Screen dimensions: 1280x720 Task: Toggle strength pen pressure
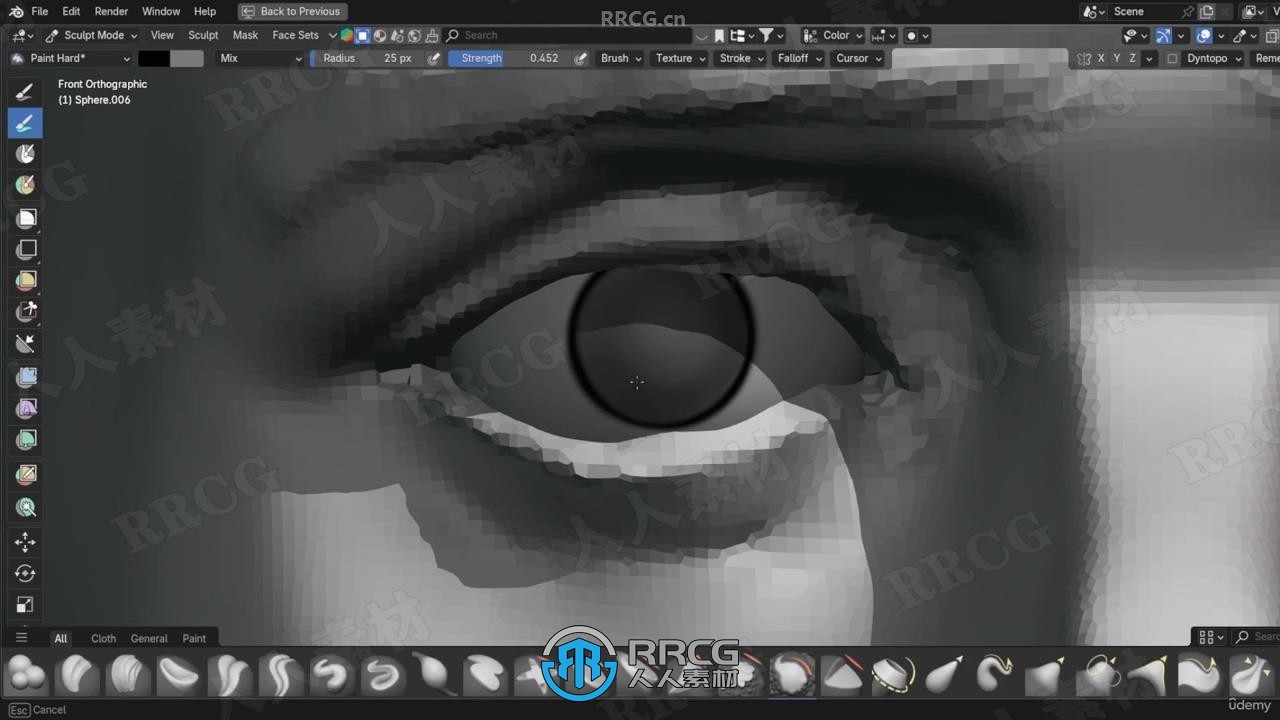click(581, 58)
